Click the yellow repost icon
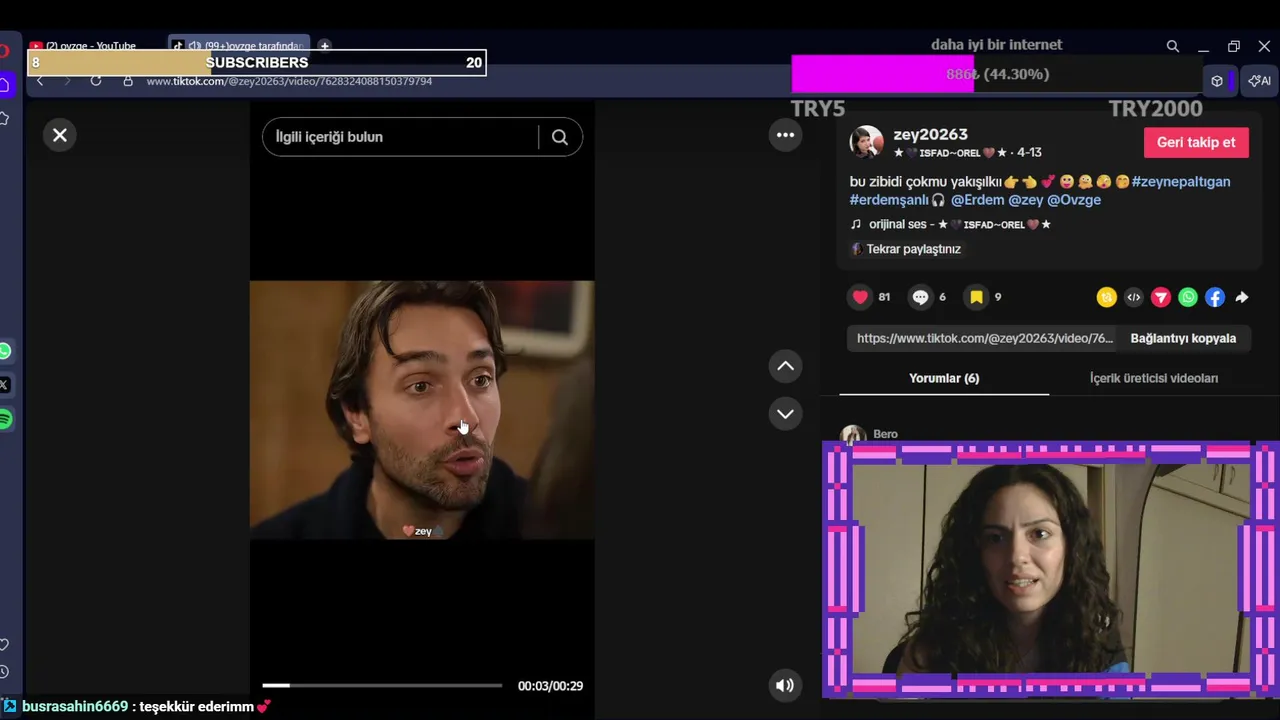This screenshot has width=1280, height=720. coord(1106,297)
